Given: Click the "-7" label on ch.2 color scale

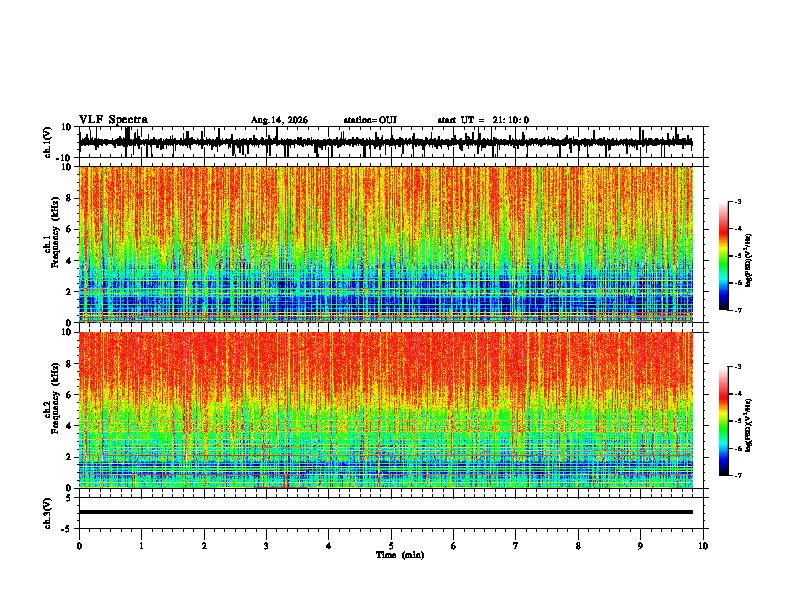Looking at the screenshot, I should point(737,476).
